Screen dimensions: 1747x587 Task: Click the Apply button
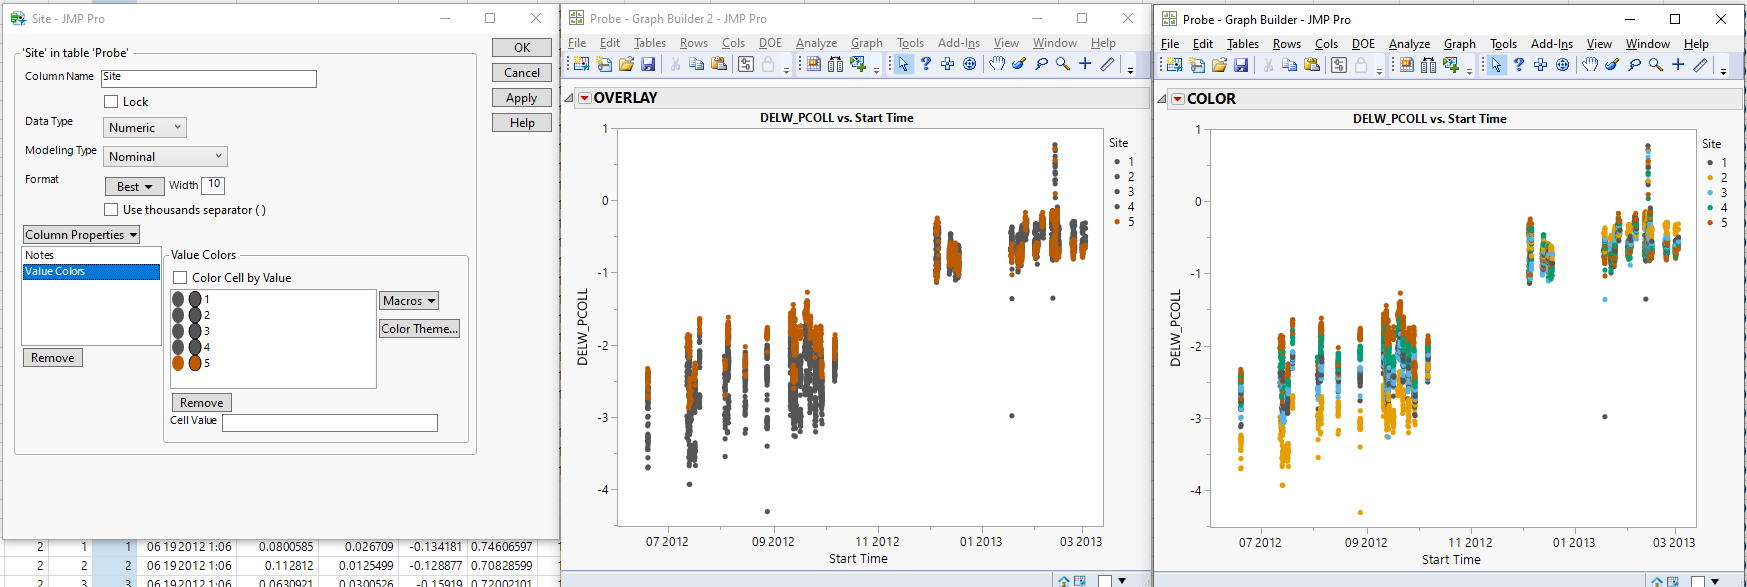coord(522,98)
